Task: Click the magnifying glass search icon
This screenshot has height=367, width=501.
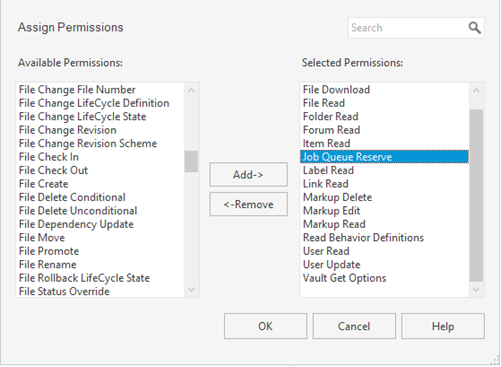Action: tap(474, 28)
